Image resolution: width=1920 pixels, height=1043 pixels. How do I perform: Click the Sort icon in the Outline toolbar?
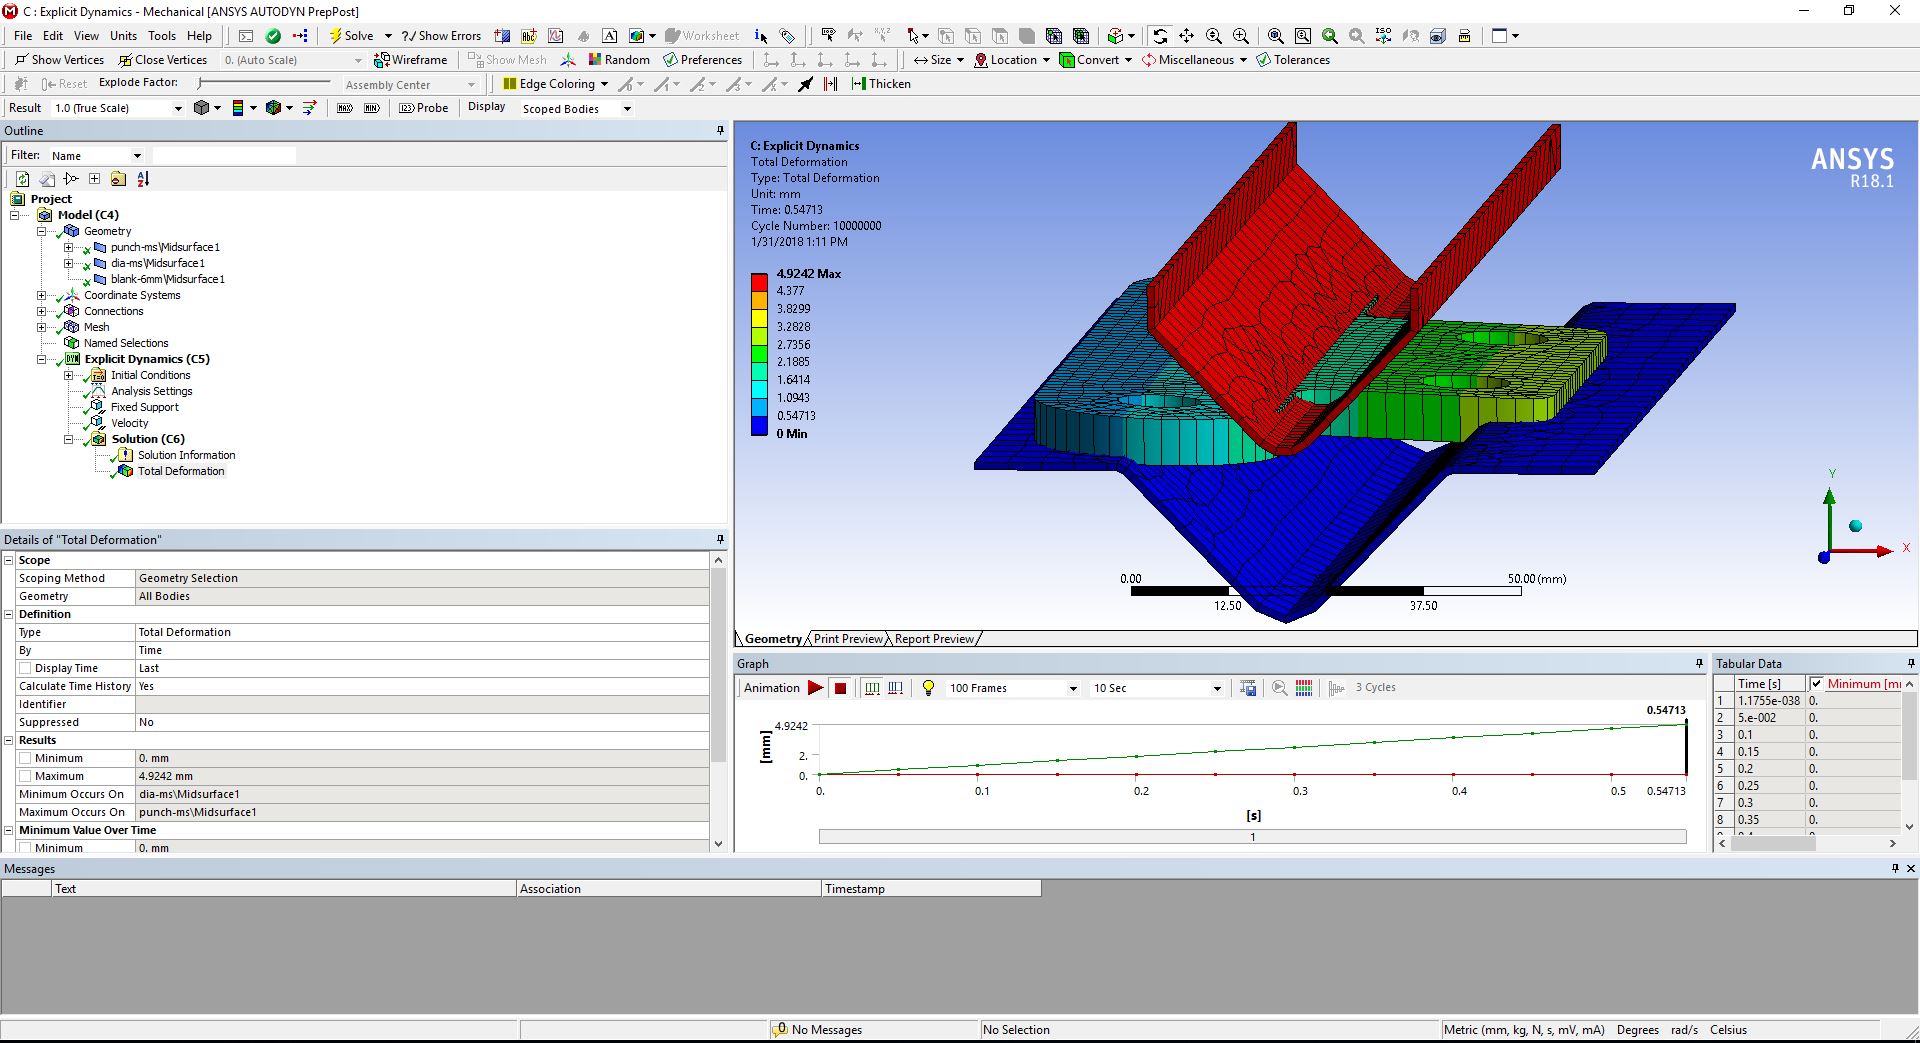(143, 179)
